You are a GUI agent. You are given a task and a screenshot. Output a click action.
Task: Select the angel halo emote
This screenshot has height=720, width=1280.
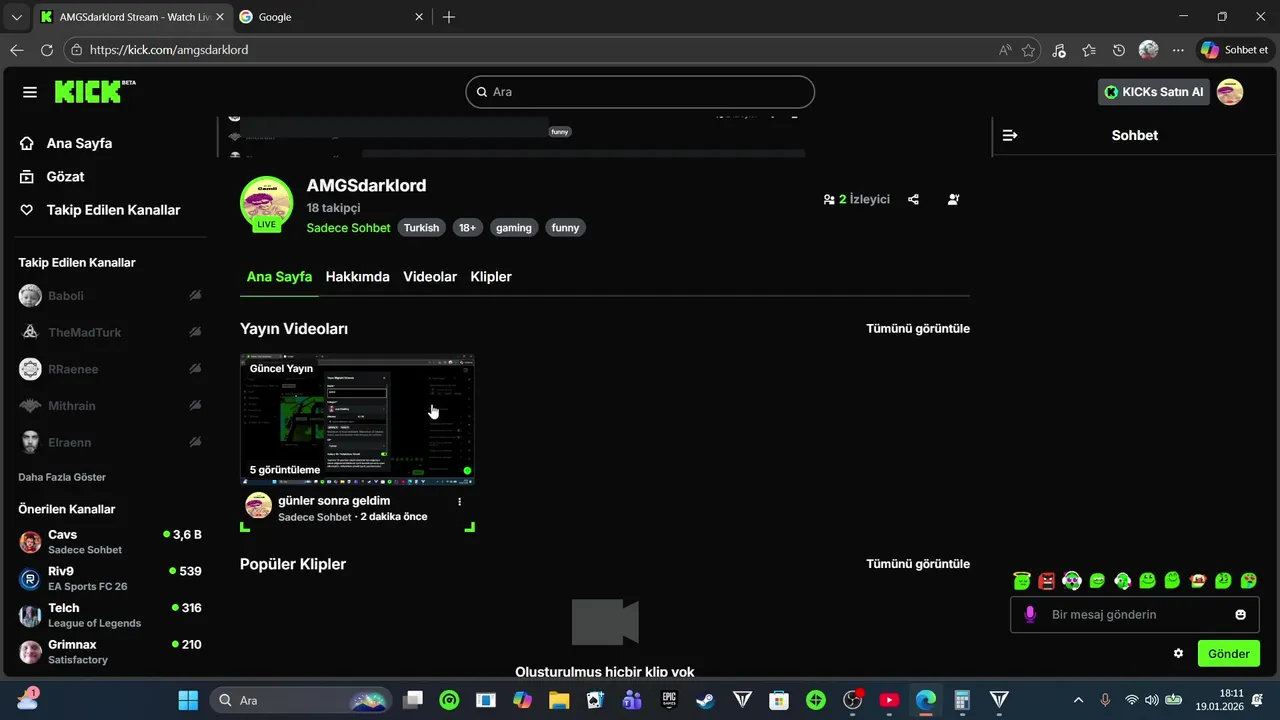point(1021,580)
